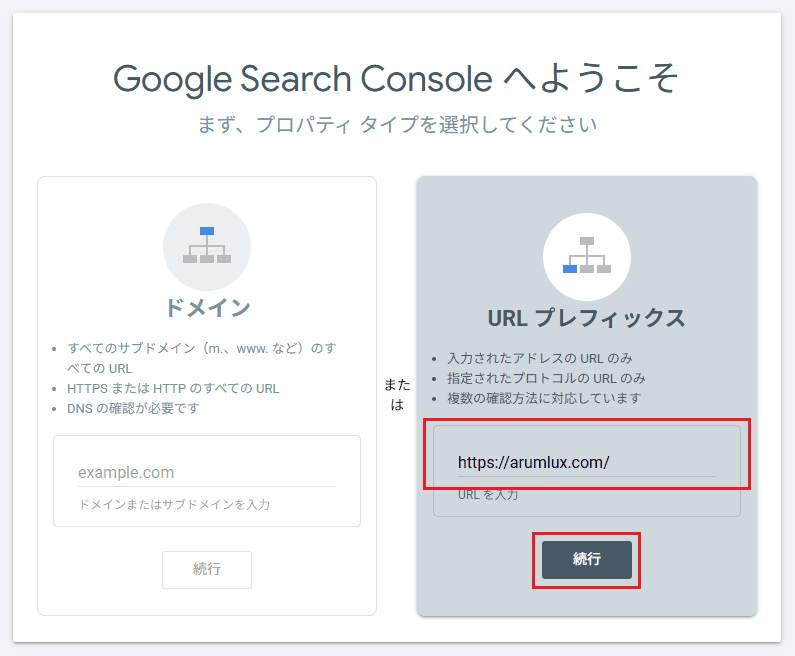Image resolution: width=795 pixels, height=656 pixels.
Task: Click the 'DNS の確認が必要です' bullet
Action: pos(133,408)
